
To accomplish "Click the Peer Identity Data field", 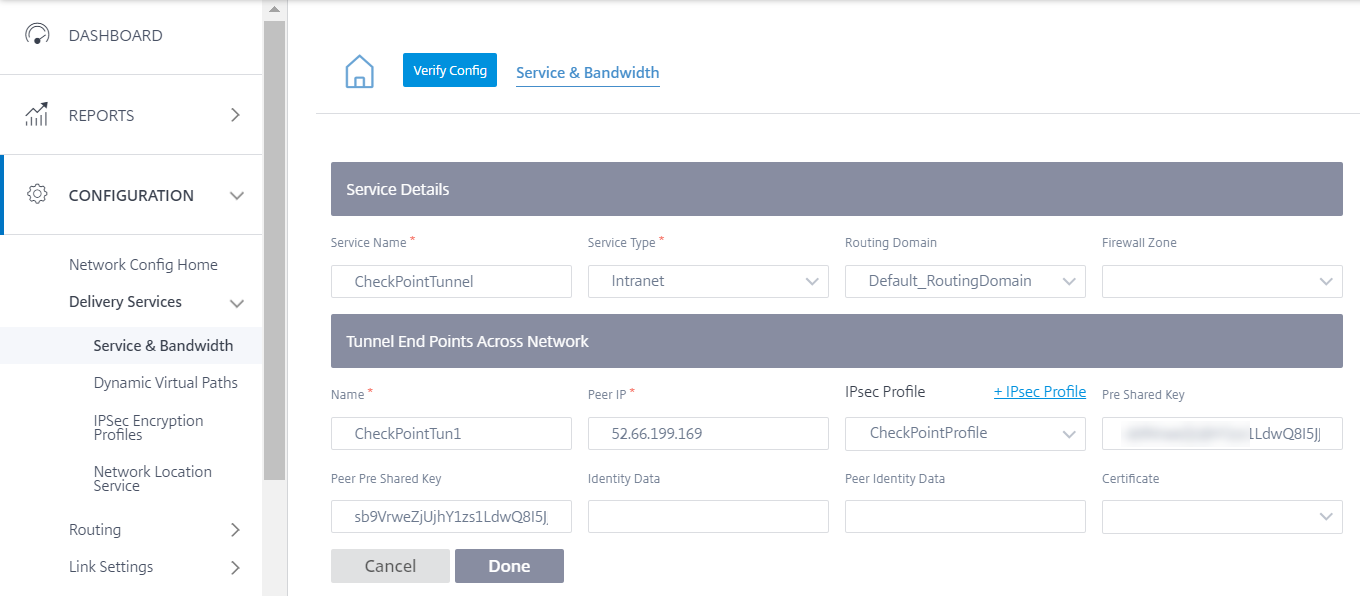I will click(x=965, y=516).
